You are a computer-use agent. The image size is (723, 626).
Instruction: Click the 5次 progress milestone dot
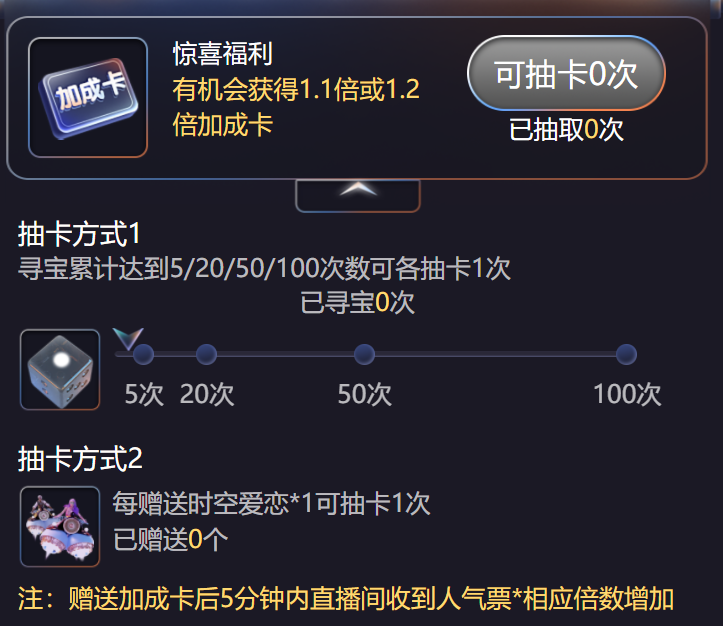[x=143, y=354]
